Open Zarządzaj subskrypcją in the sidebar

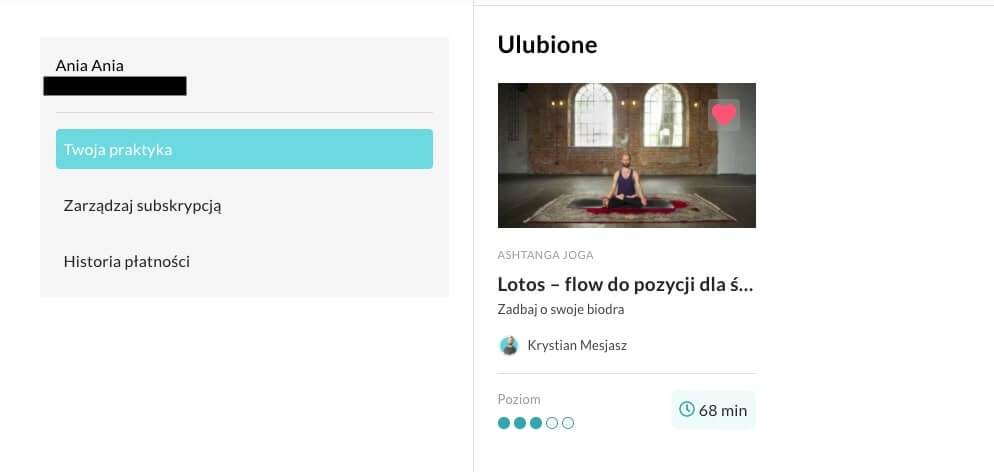point(142,206)
